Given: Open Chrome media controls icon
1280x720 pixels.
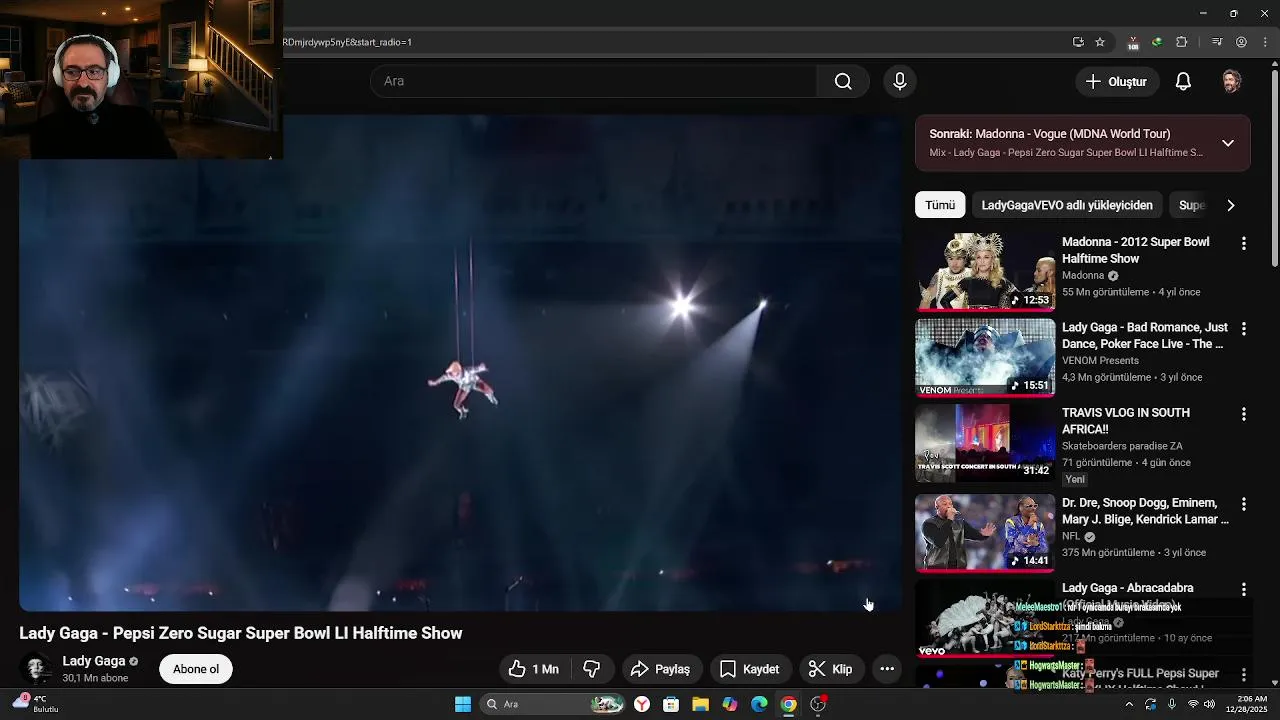Looking at the screenshot, I should pyautogui.click(x=1217, y=42).
